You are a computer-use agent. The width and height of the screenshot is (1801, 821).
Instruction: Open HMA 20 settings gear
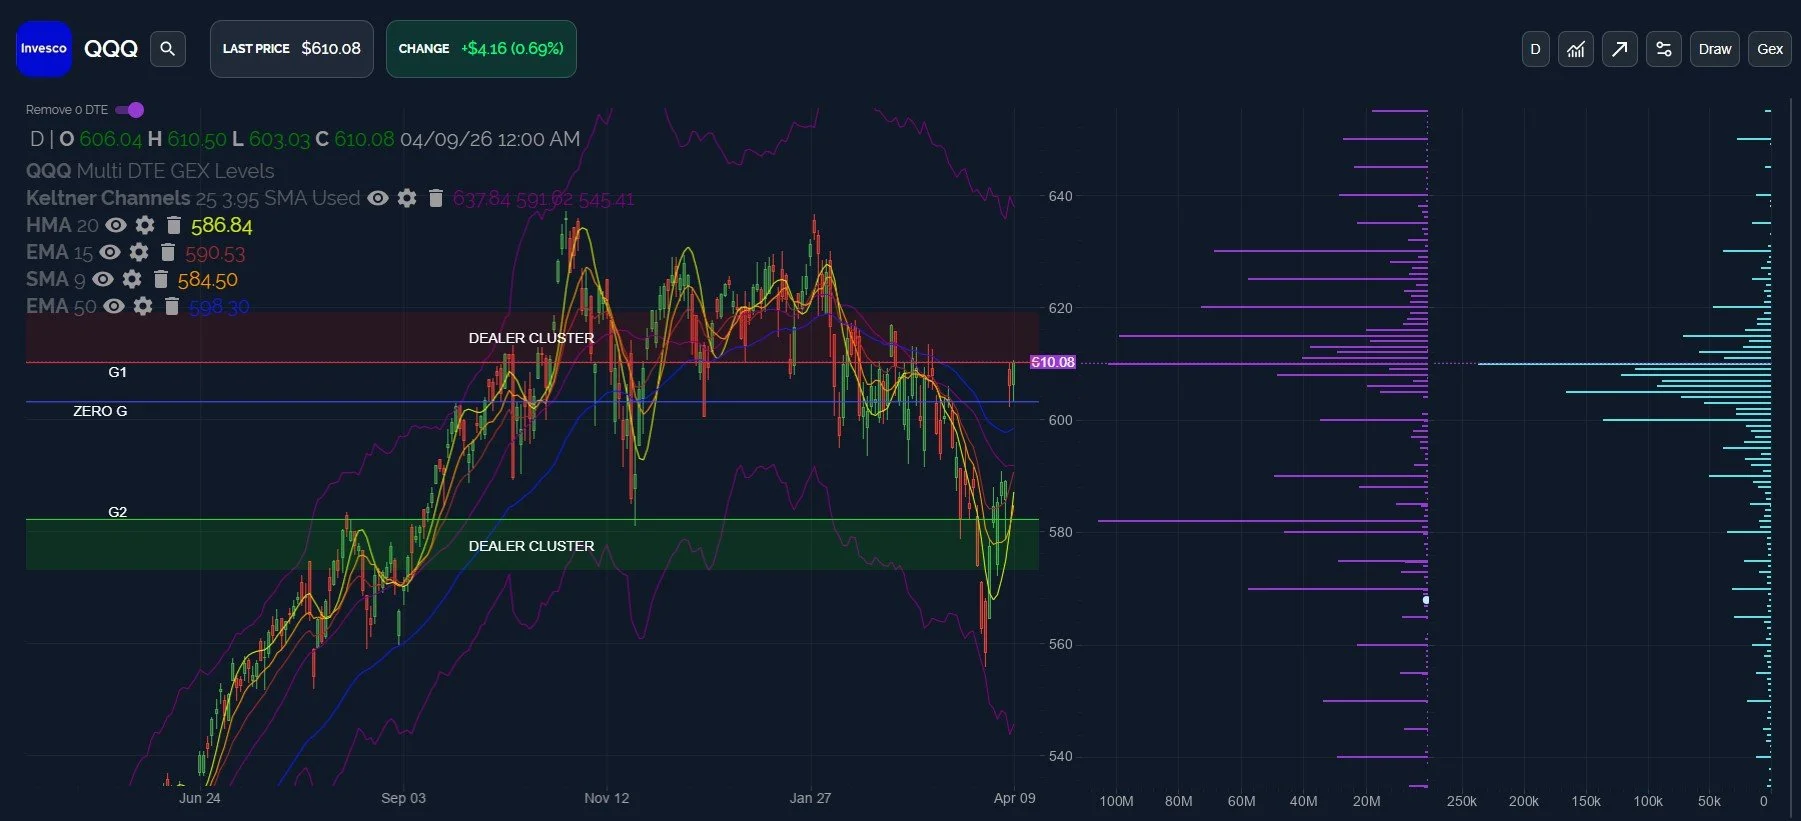point(145,225)
